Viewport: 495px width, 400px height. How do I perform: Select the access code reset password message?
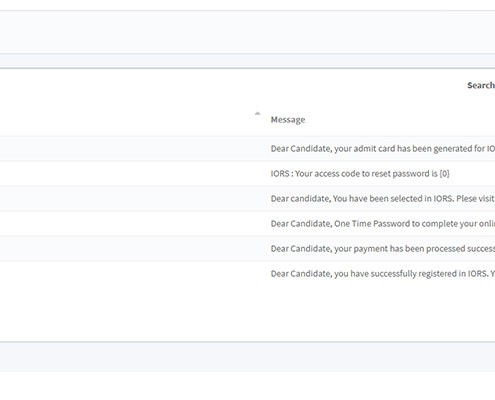pos(360,174)
